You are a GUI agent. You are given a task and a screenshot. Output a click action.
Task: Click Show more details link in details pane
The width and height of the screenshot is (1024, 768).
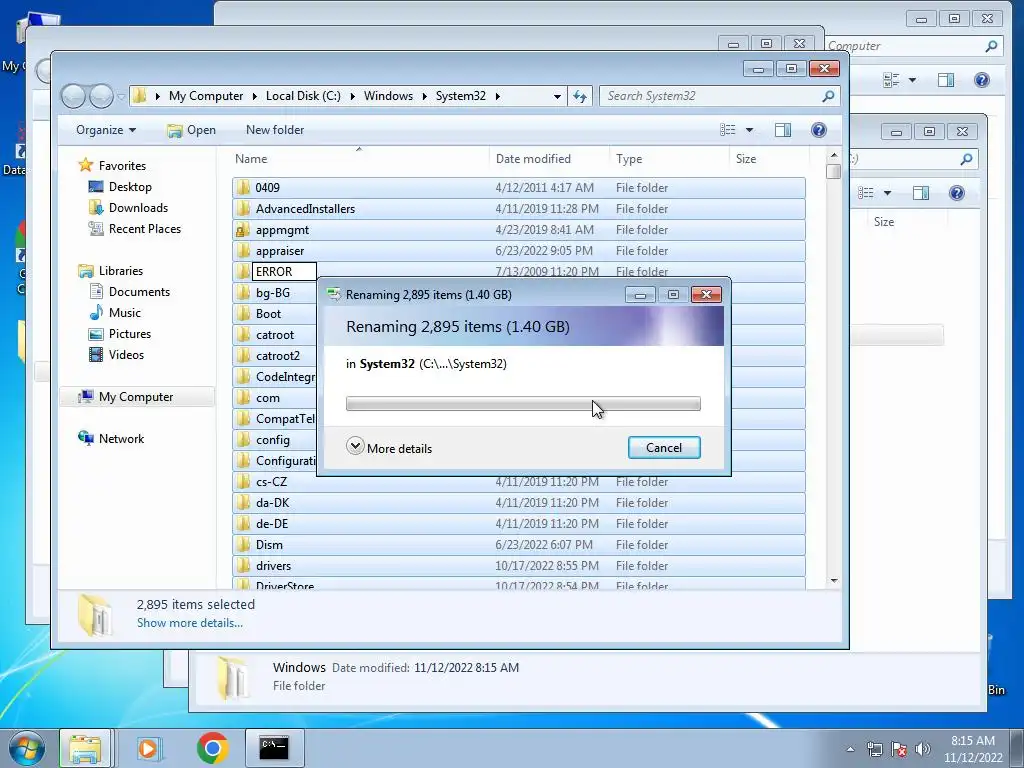click(189, 622)
